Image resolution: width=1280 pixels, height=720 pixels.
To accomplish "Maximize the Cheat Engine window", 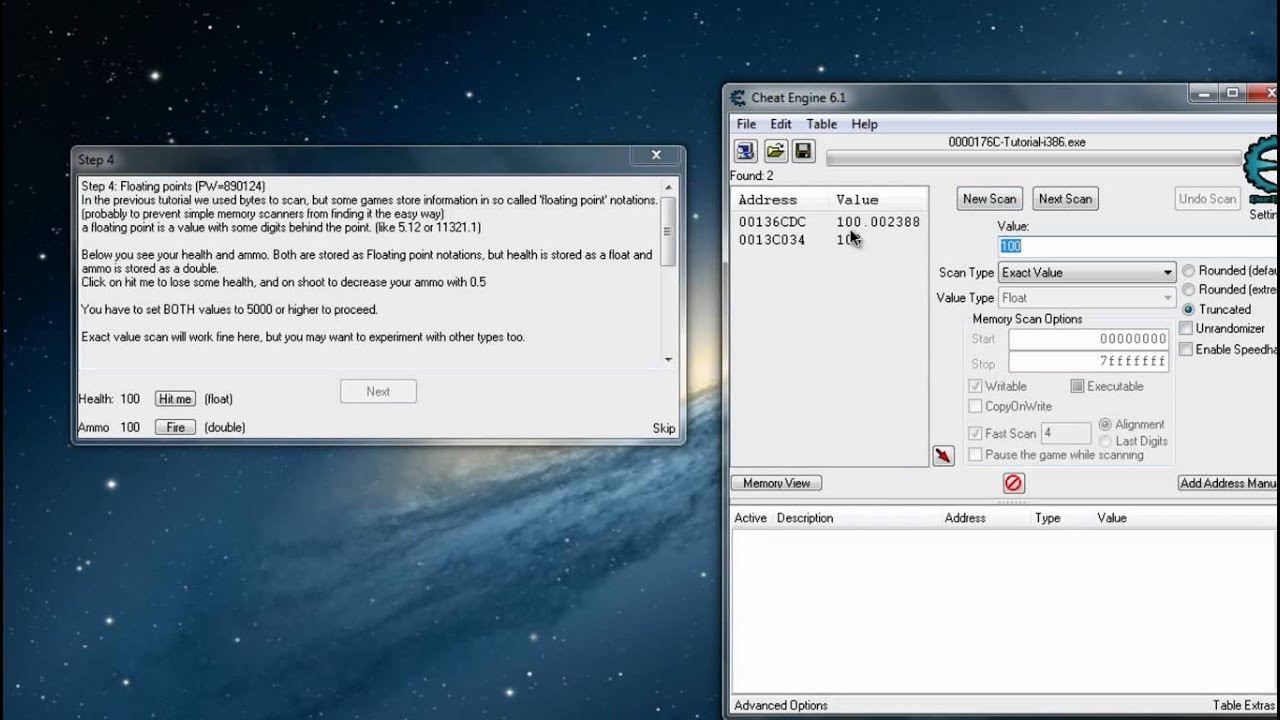I will 1232,94.
